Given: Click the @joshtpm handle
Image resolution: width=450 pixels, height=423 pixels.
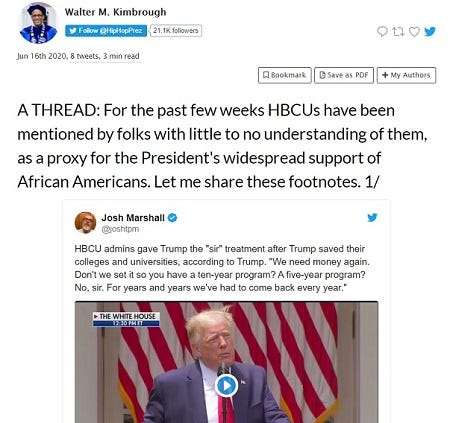Looking at the screenshot, I should click(120, 229).
